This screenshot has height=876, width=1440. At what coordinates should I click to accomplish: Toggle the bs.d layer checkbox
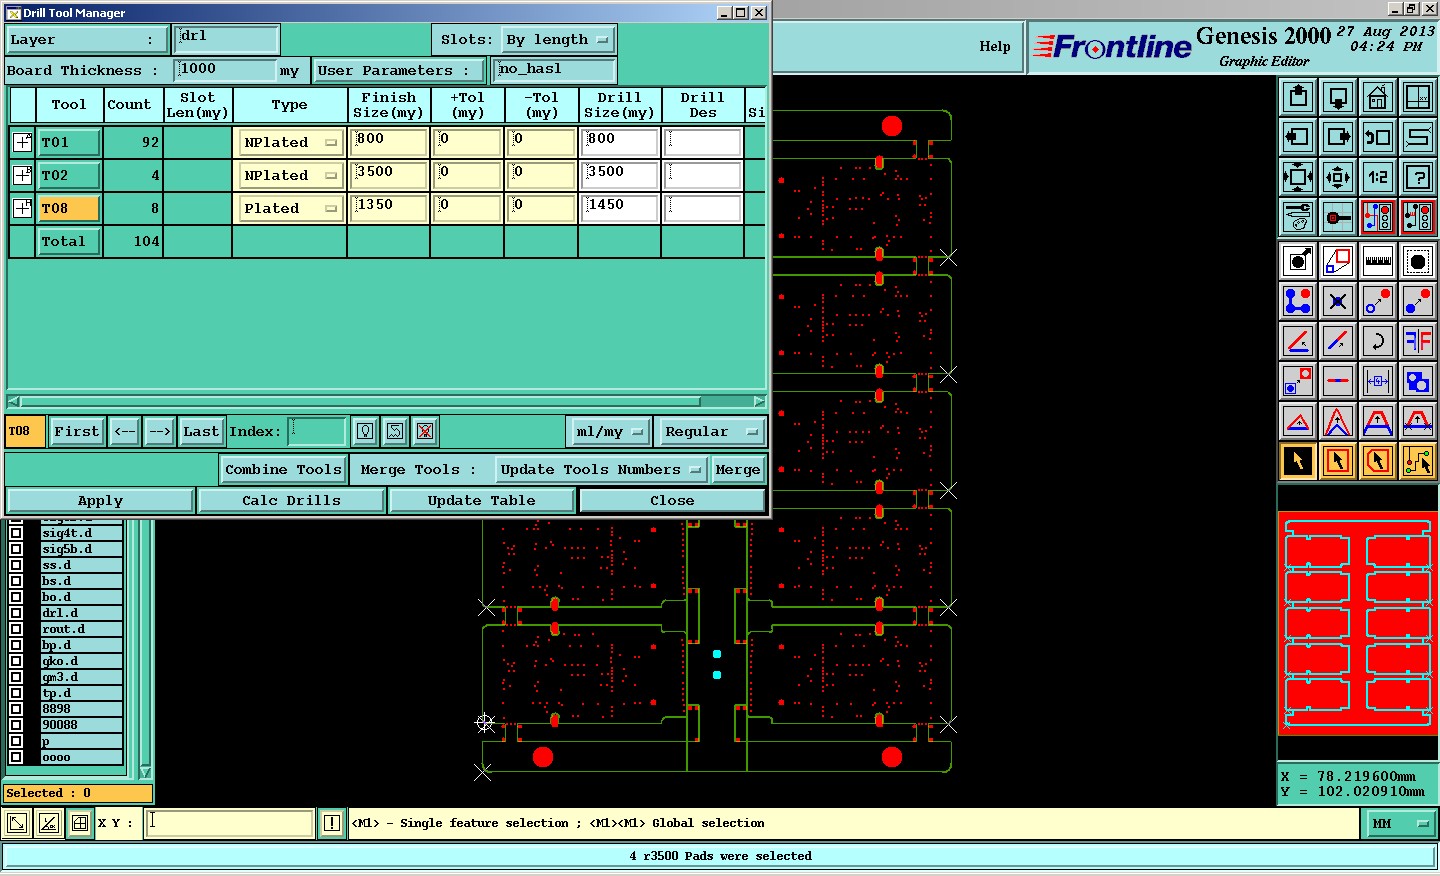click(16, 581)
